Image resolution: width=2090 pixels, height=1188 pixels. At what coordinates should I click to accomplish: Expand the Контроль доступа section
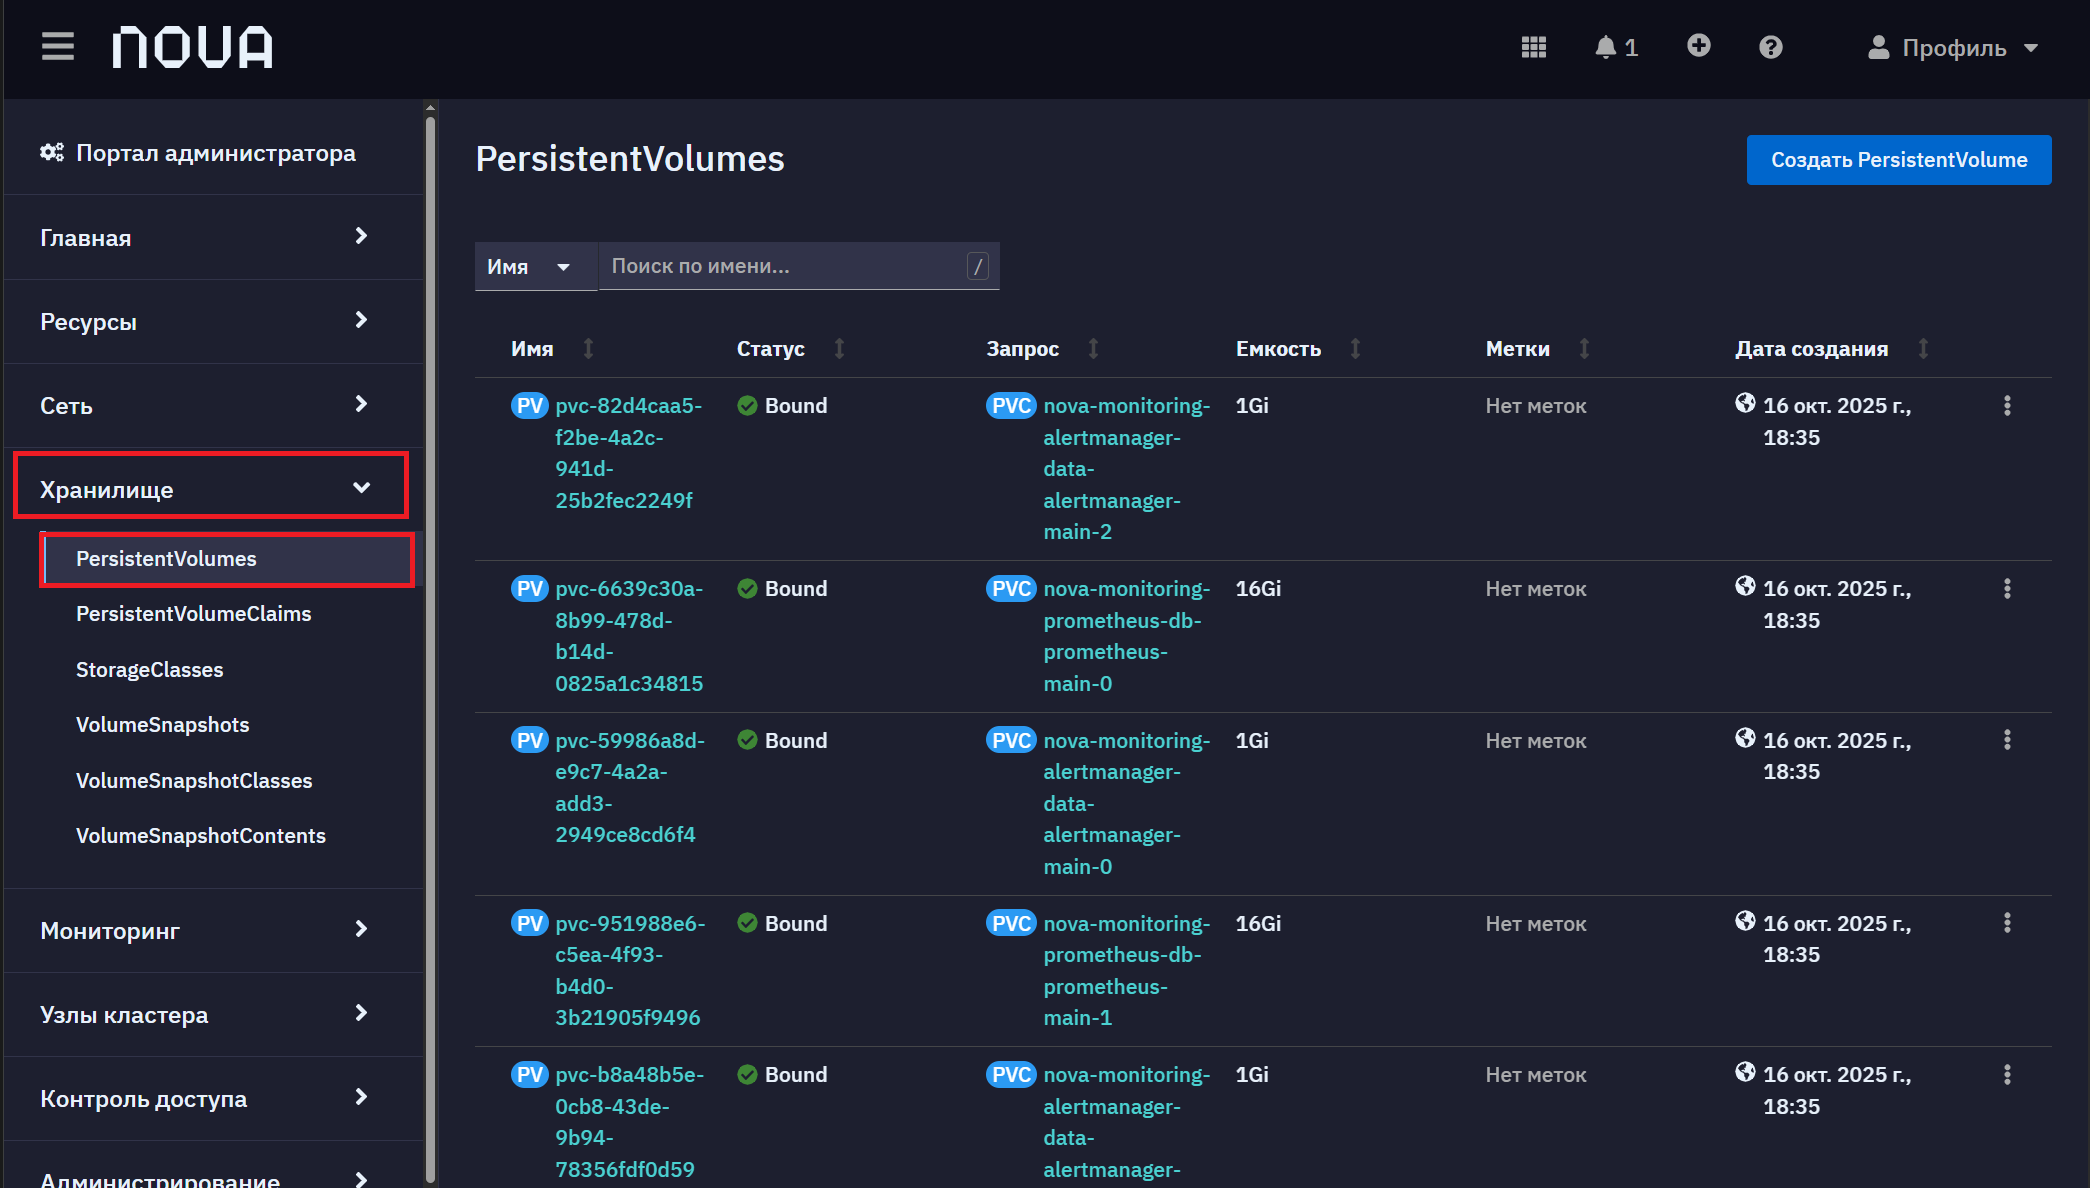tap(214, 1098)
